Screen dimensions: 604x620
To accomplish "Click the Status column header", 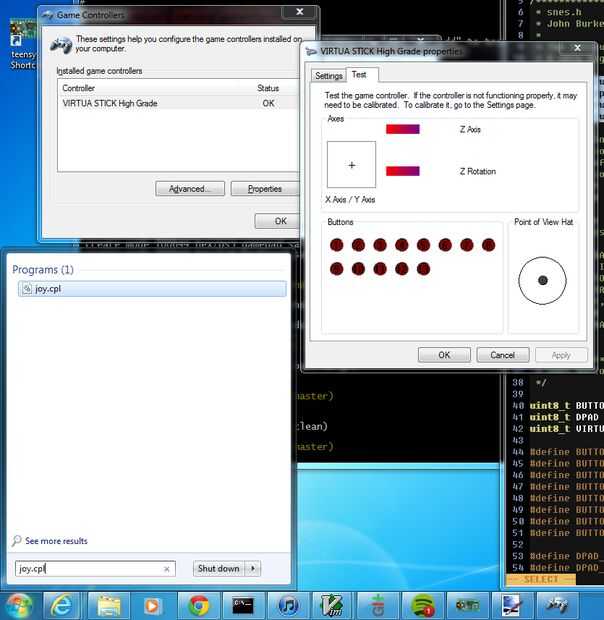I will pyautogui.click(x=268, y=88).
